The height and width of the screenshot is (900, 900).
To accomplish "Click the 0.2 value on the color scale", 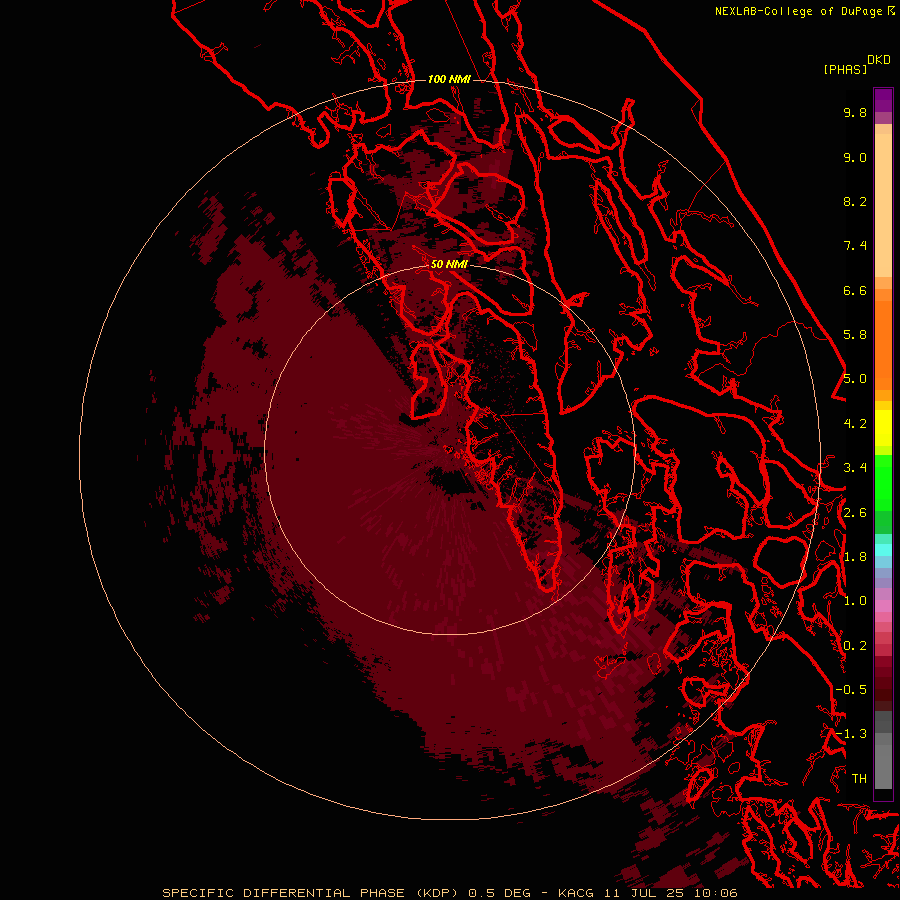I will pos(855,646).
